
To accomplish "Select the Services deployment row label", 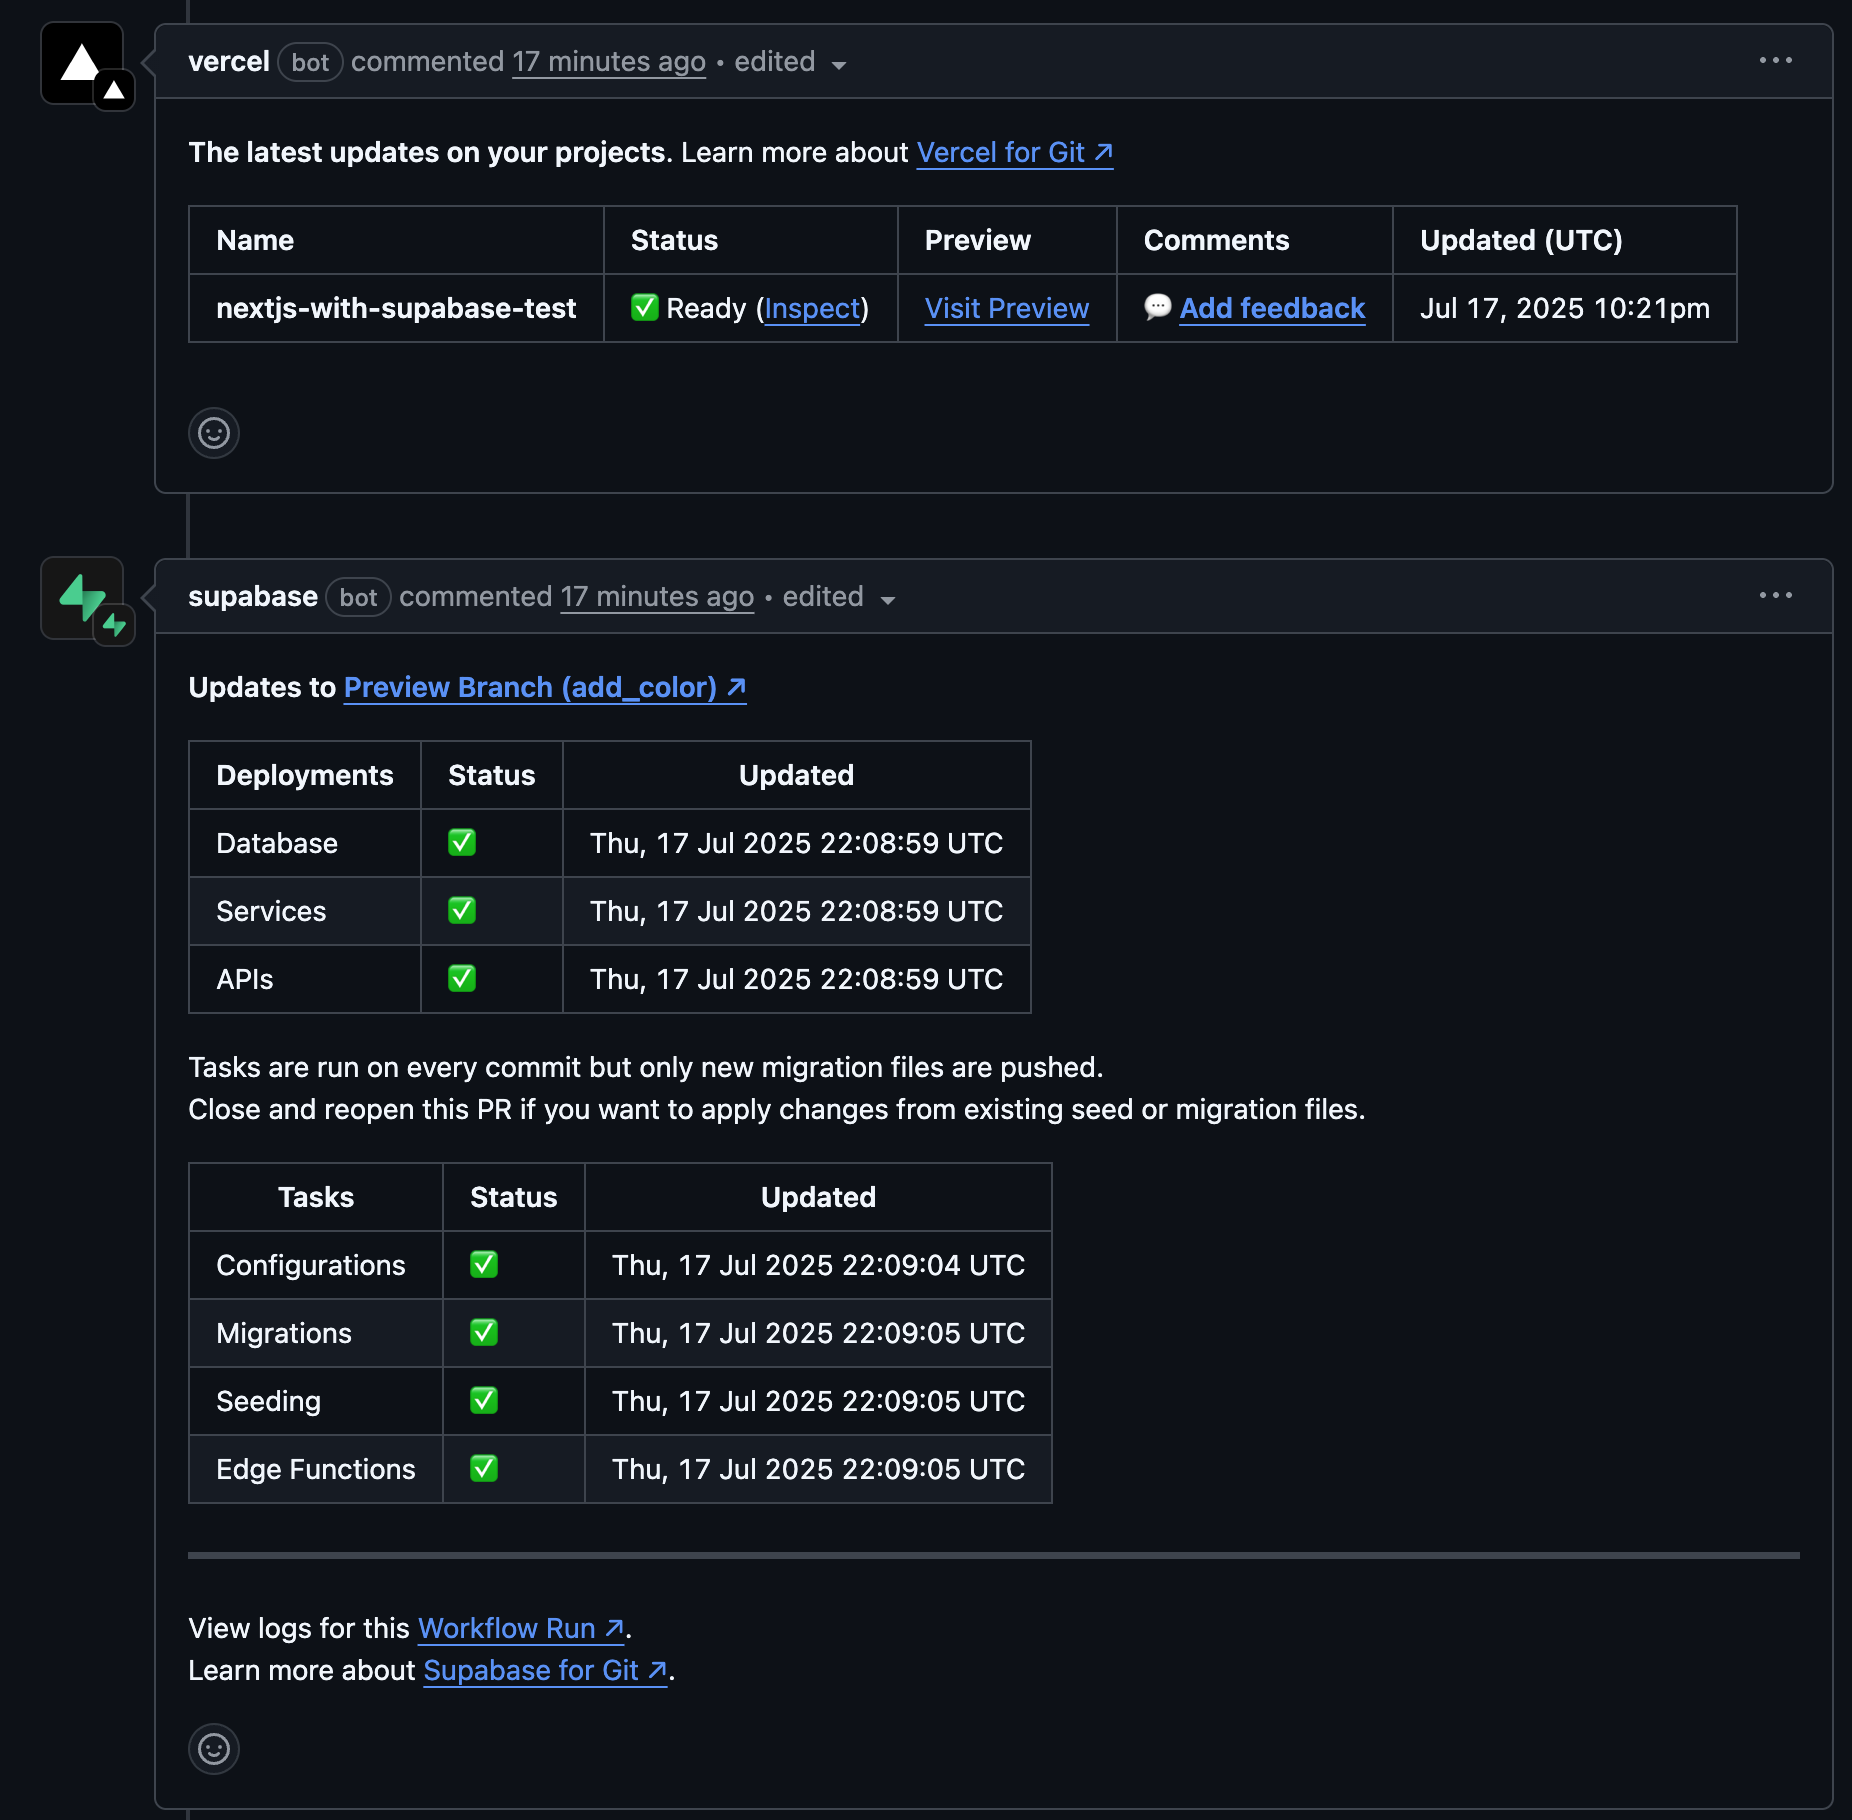I will 271,912.
